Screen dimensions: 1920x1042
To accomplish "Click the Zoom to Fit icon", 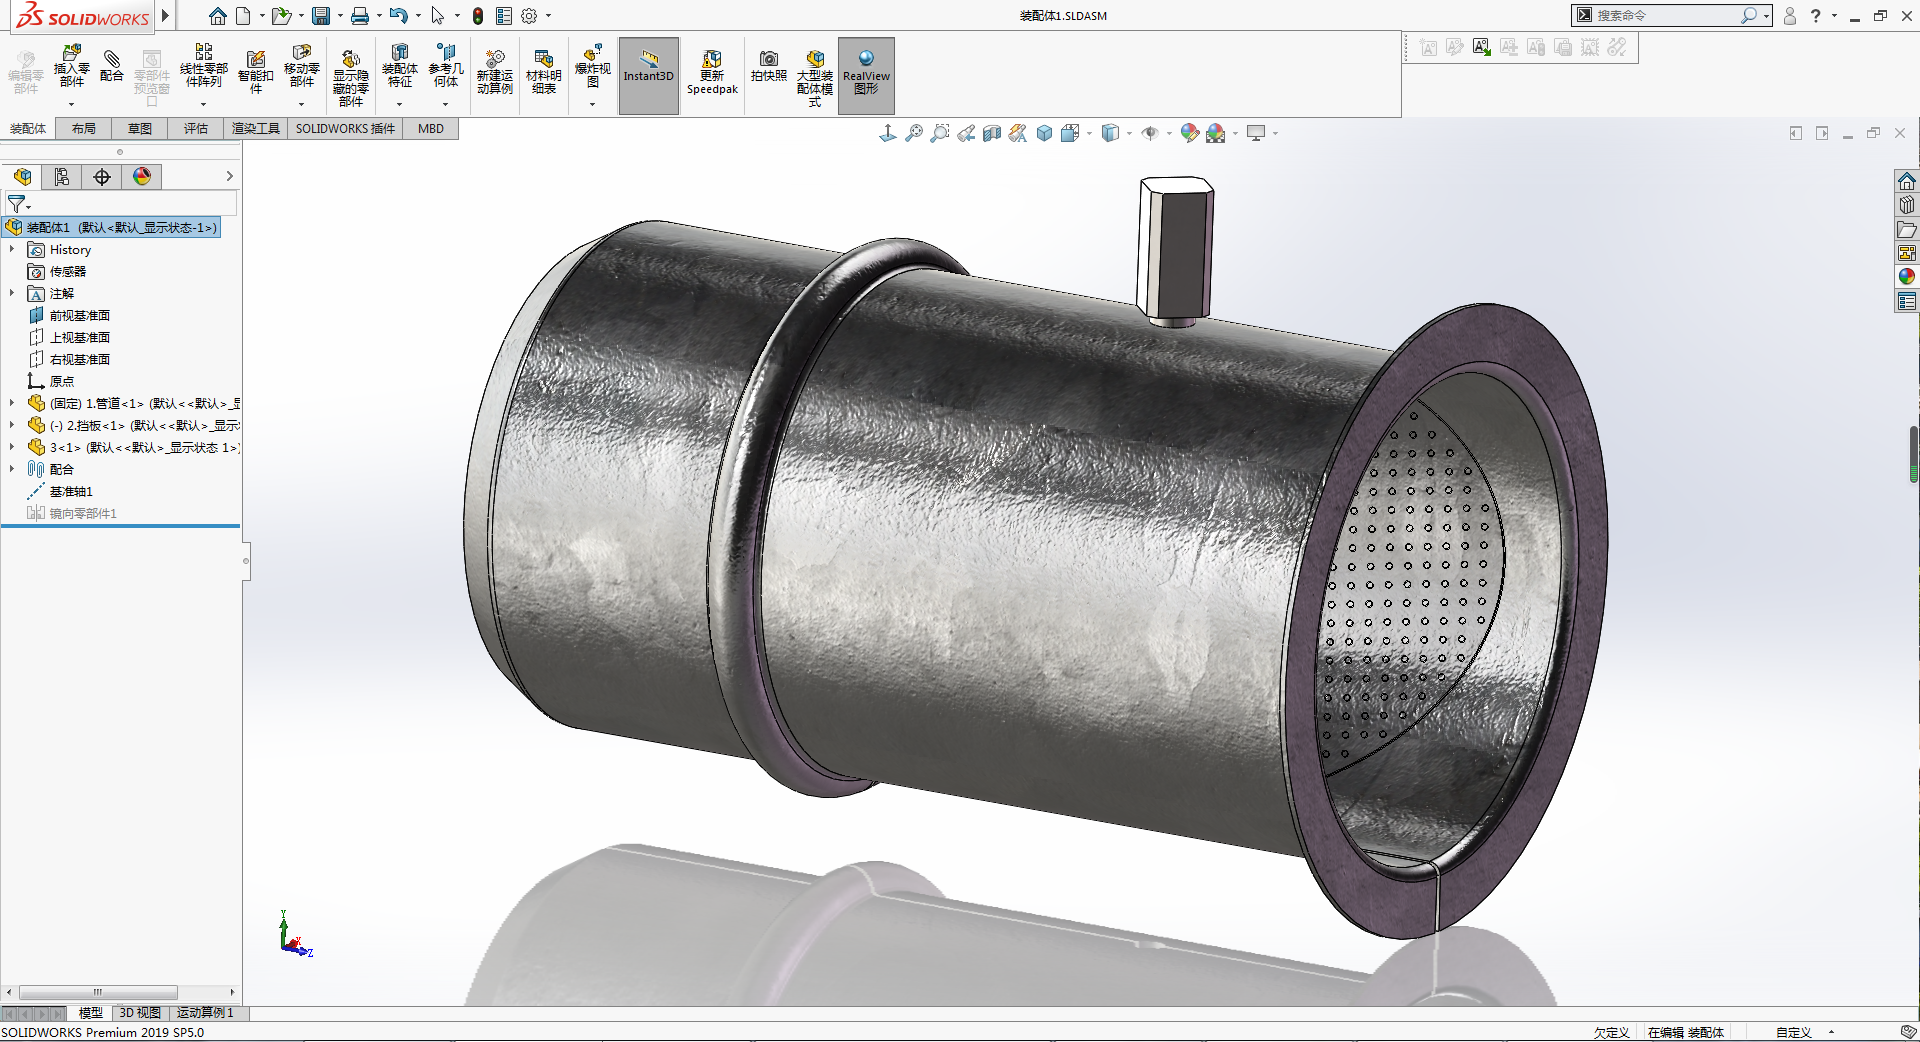I will 913,133.
